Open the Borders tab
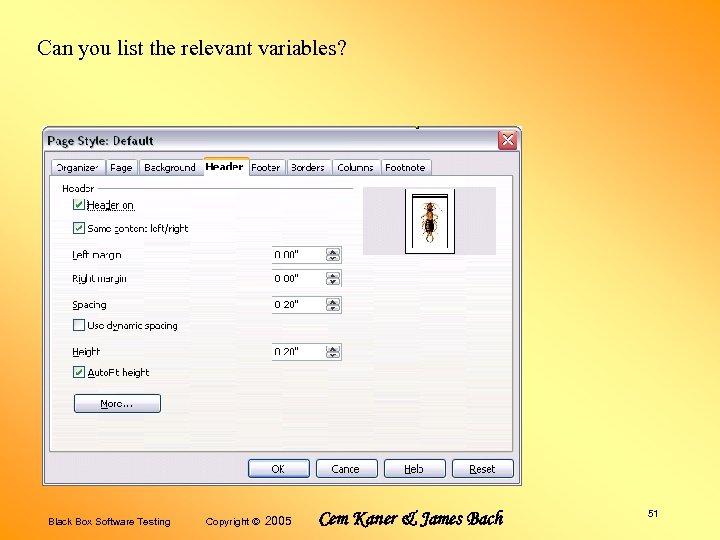Image resolution: width=720 pixels, height=540 pixels. (308, 168)
